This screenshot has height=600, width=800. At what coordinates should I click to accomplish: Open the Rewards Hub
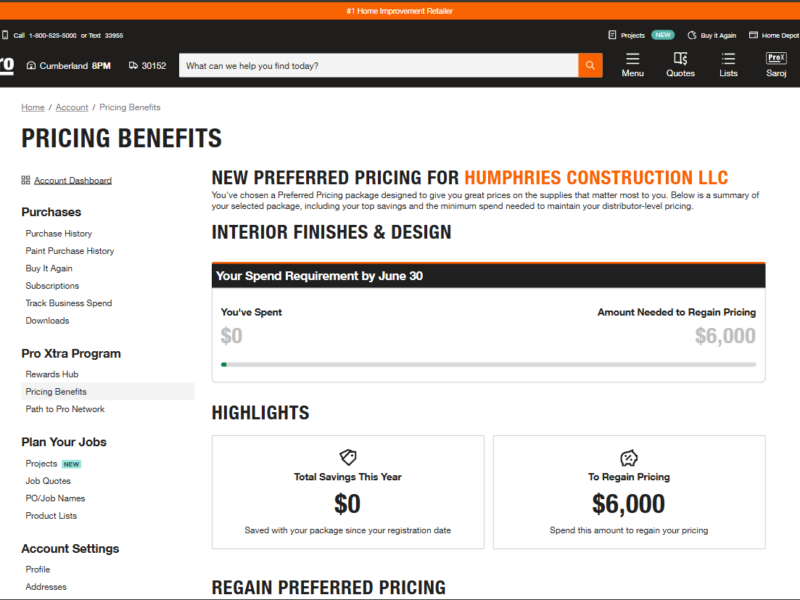[51, 373]
